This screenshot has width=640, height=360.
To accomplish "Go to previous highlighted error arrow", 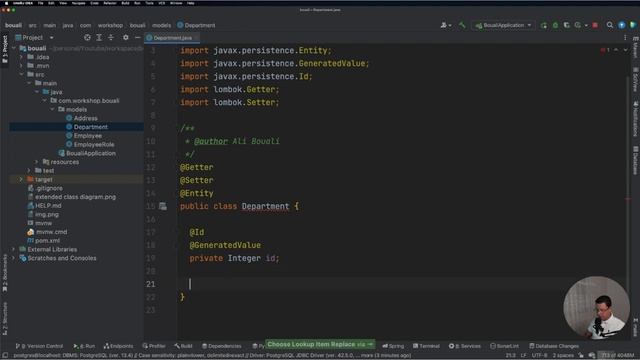I will pyautogui.click(x=616, y=50).
